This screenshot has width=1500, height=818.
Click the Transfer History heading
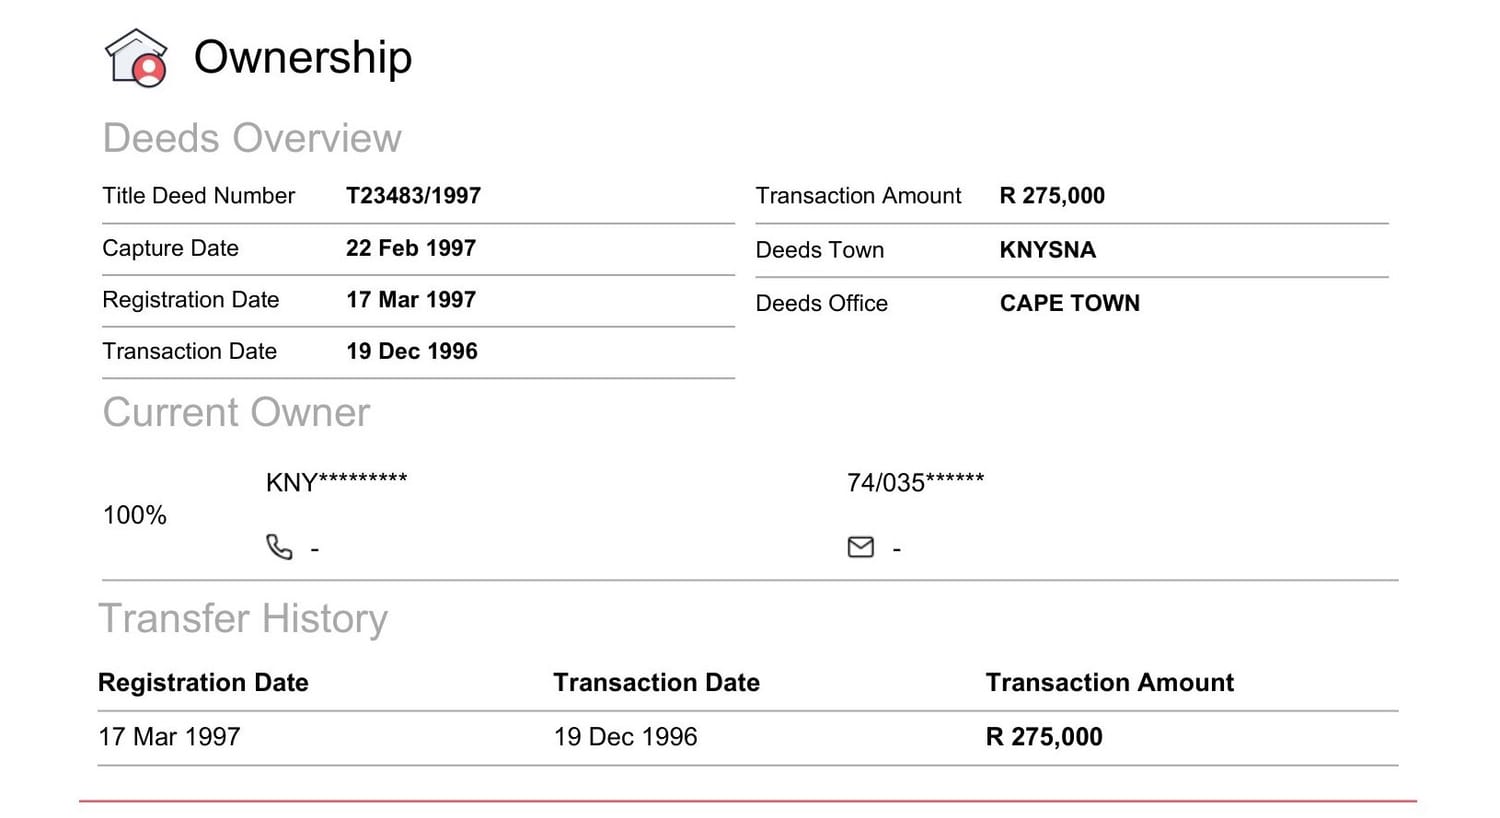243,619
